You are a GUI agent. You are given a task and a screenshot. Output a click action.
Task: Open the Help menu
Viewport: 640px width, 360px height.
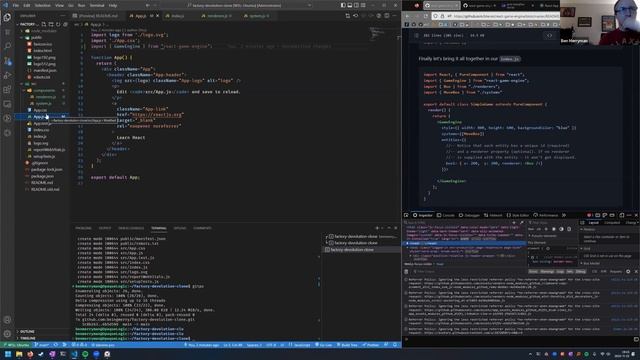click(113, 5)
